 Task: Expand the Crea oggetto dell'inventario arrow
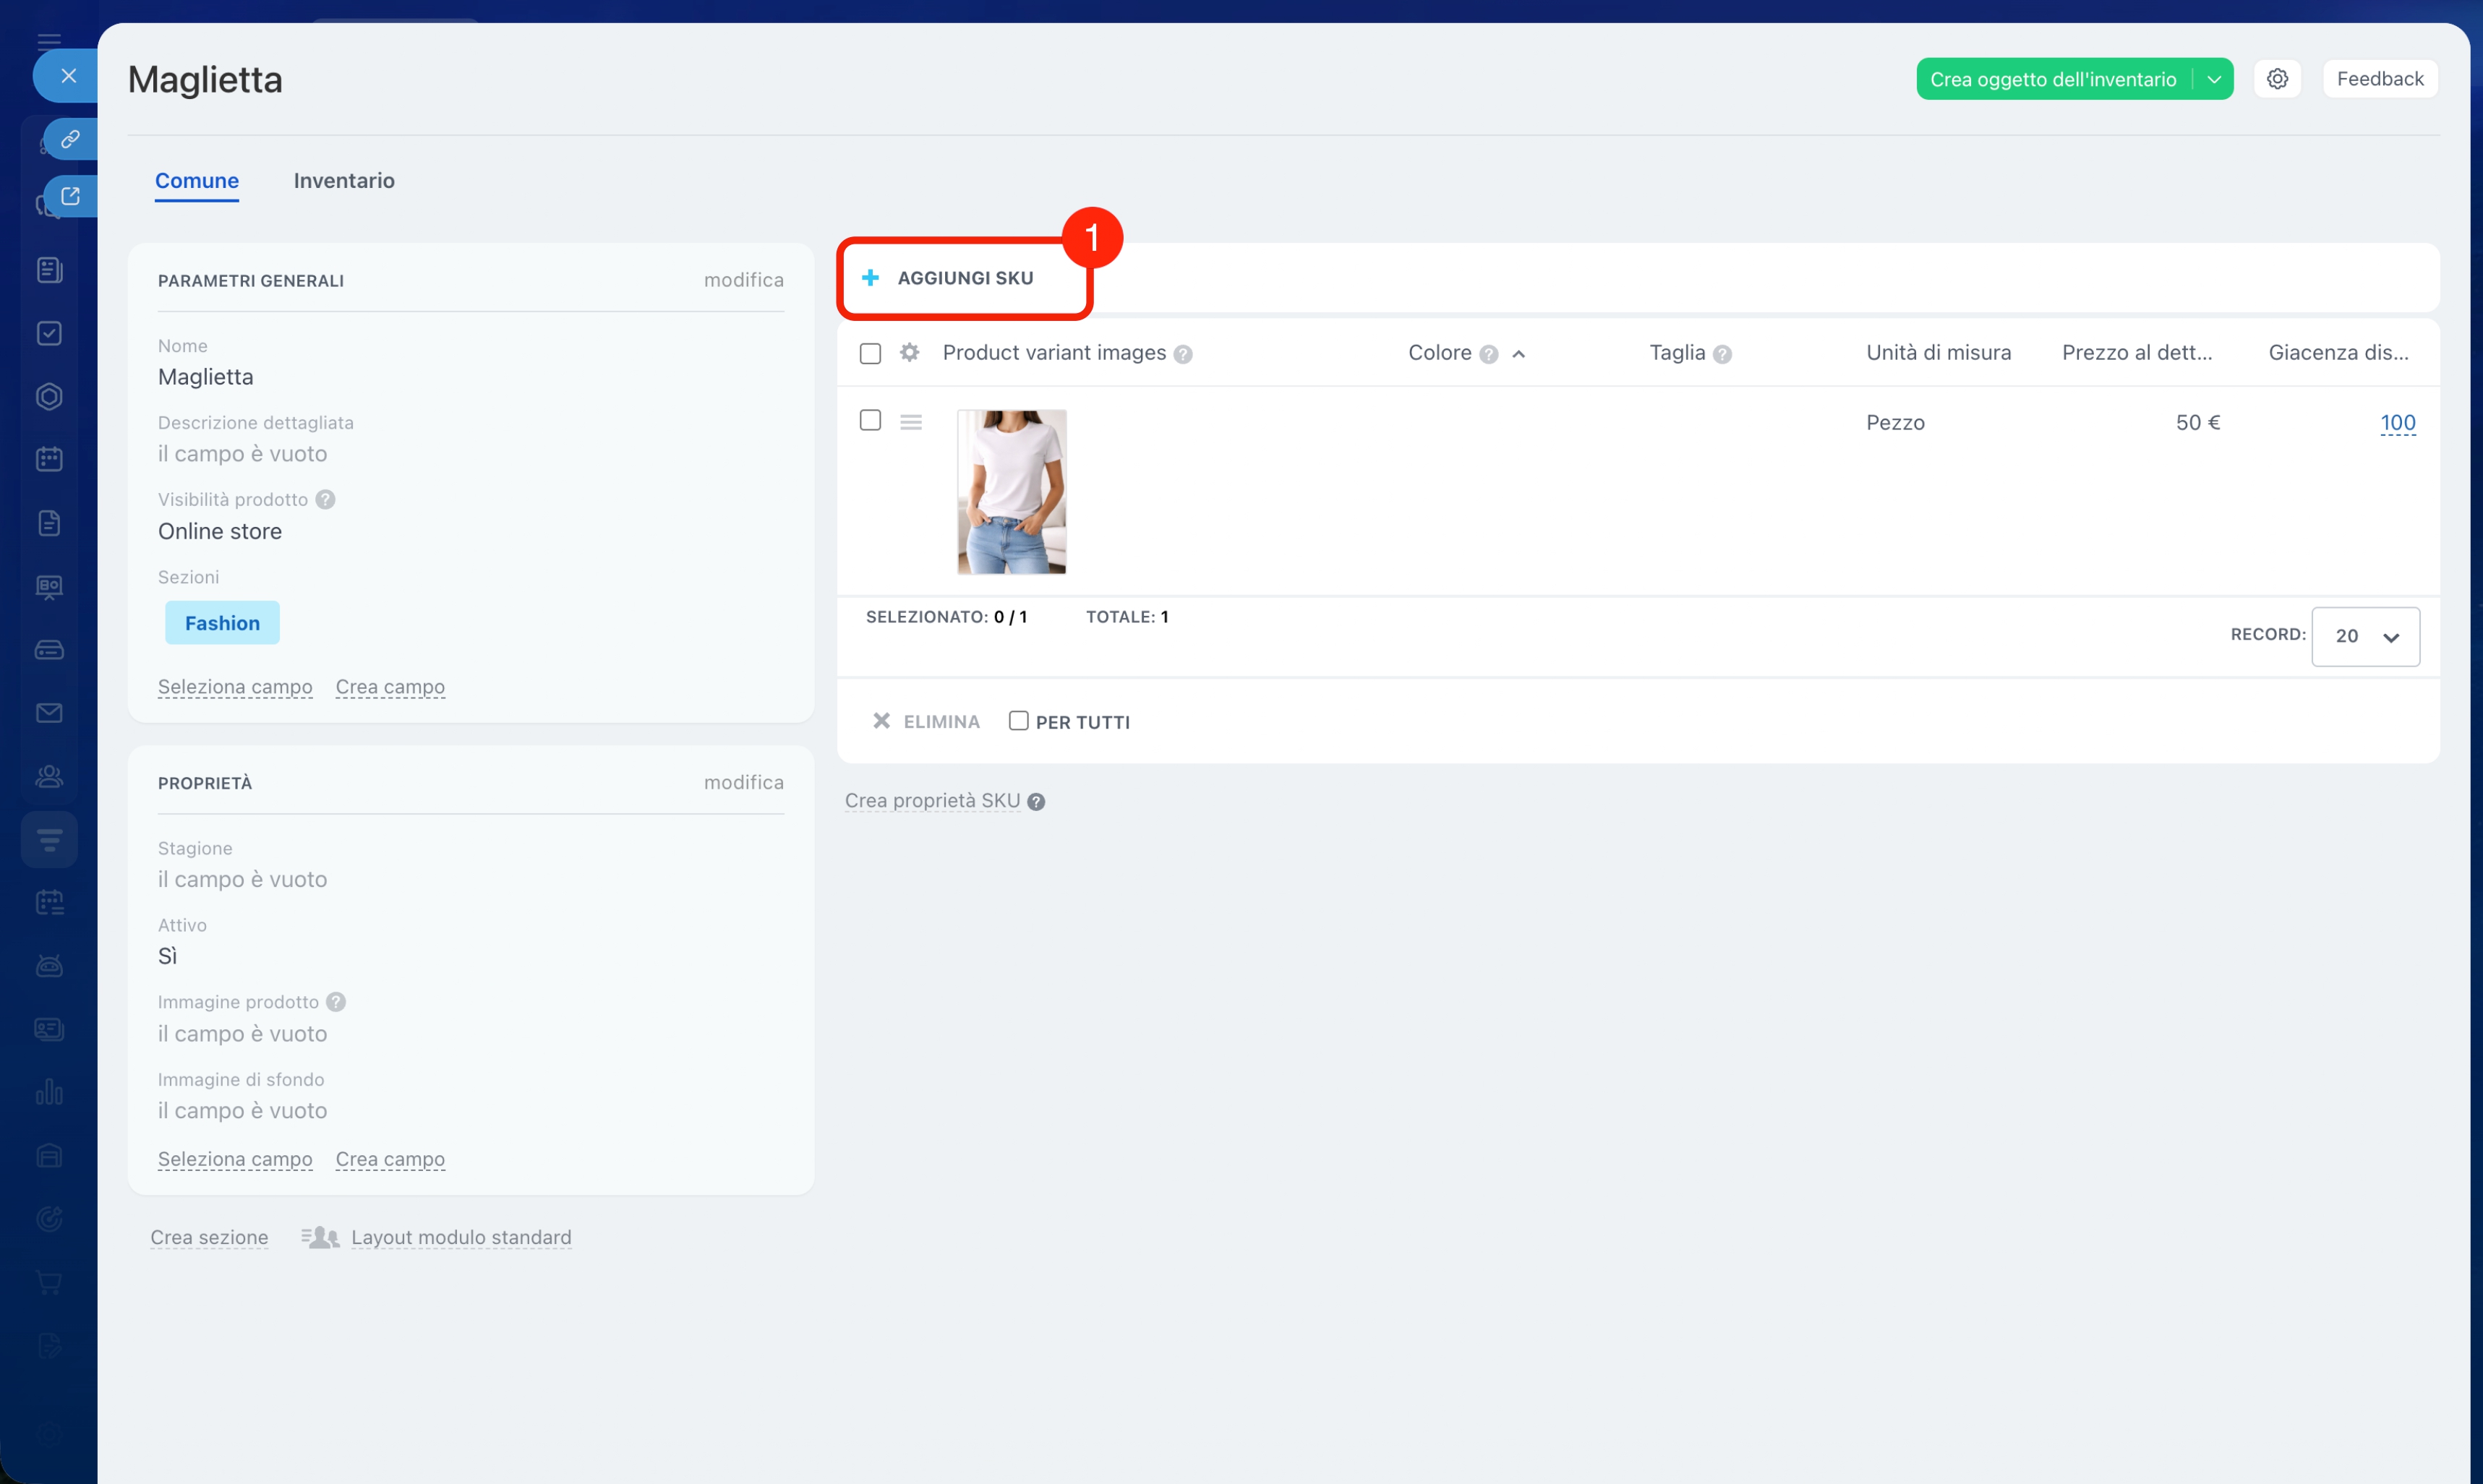click(2214, 79)
